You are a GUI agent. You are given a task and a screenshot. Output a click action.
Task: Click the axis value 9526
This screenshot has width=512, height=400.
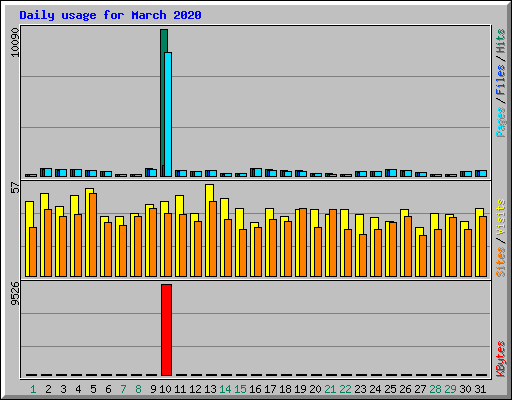coord(15,294)
